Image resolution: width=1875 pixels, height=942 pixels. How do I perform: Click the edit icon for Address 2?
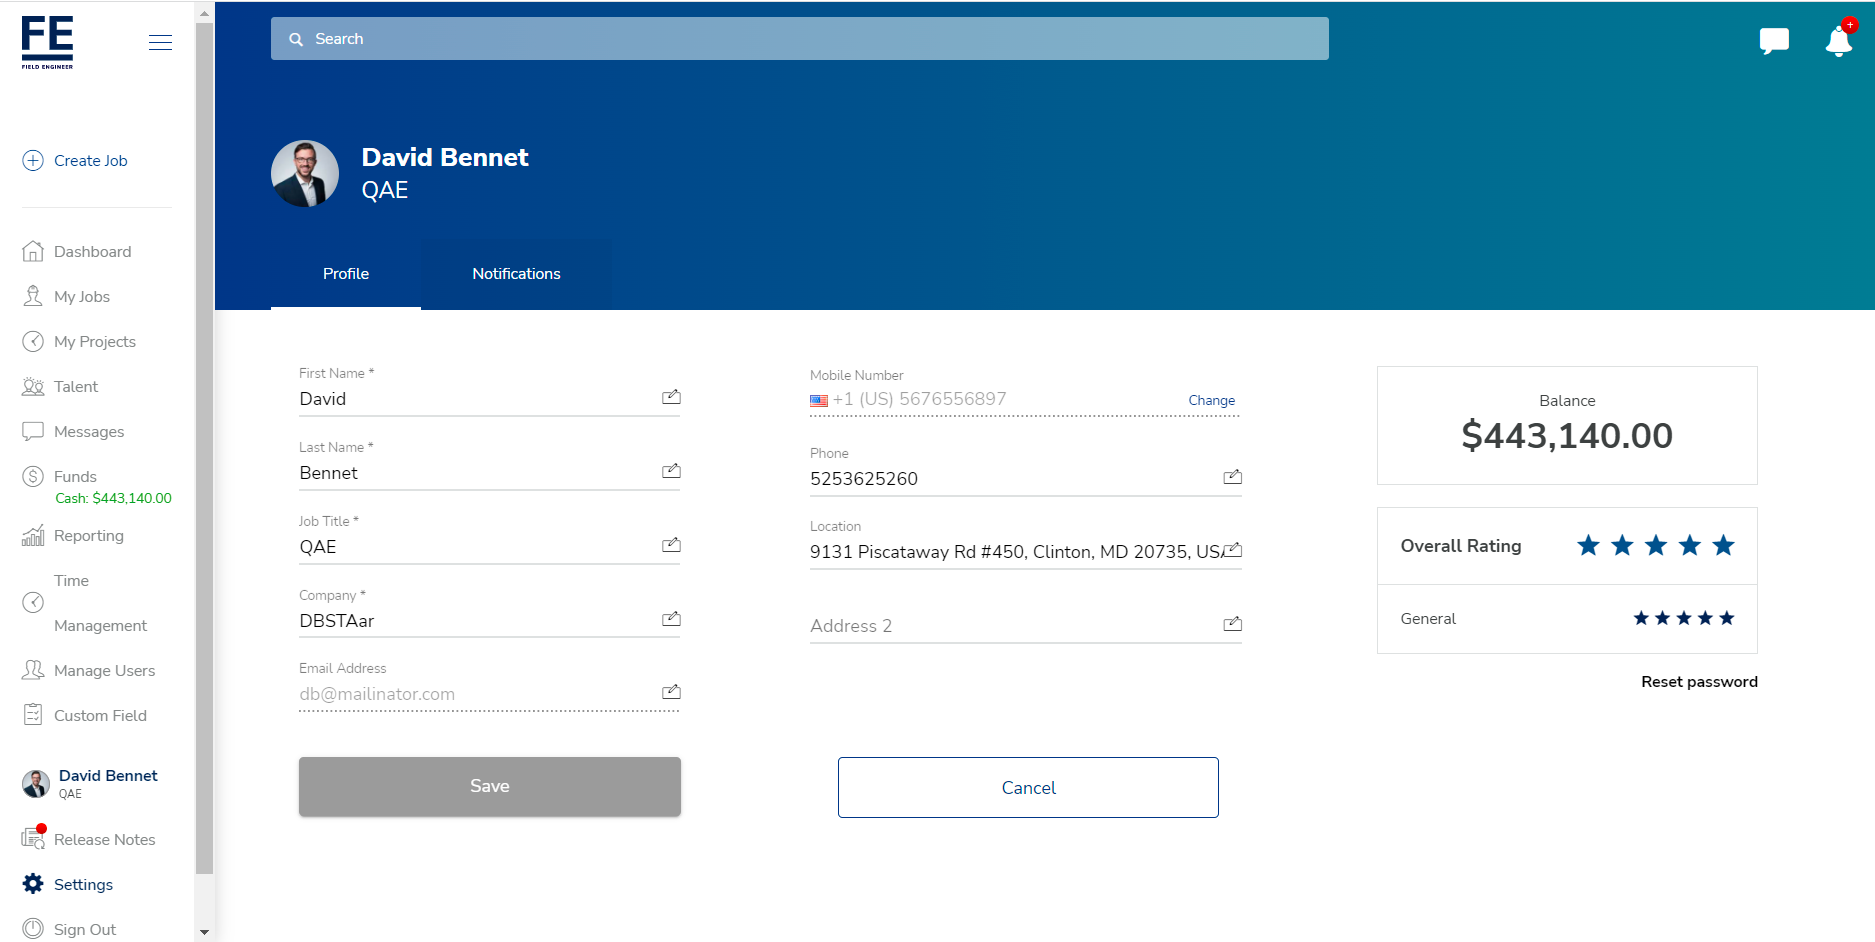[1232, 624]
